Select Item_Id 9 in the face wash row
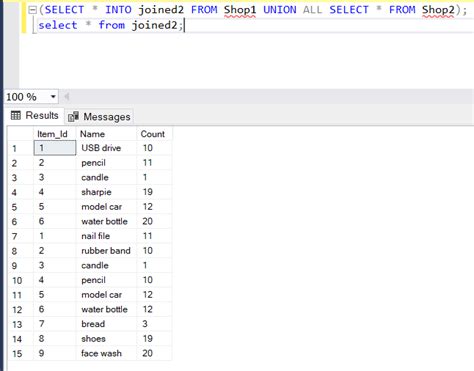 coord(55,353)
